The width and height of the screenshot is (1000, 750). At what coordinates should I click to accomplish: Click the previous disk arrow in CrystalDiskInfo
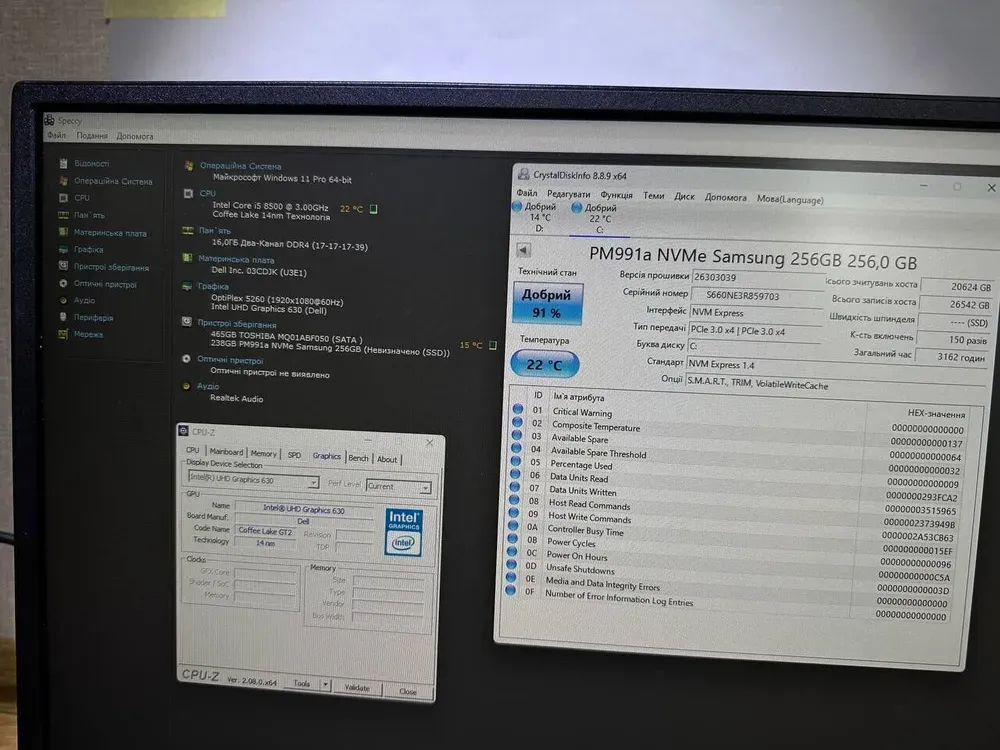[523, 250]
